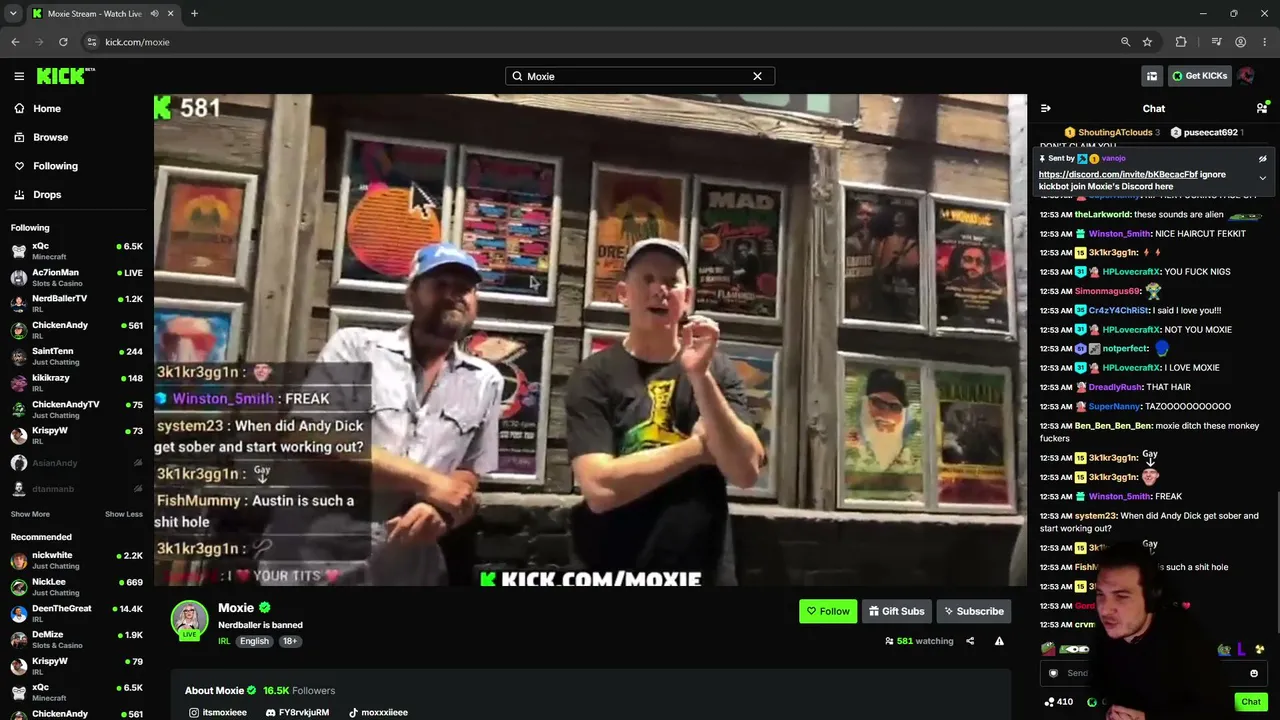Screen dimensions: 1280x720
Task: Clear the Moxie search text
Action: [757, 76]
